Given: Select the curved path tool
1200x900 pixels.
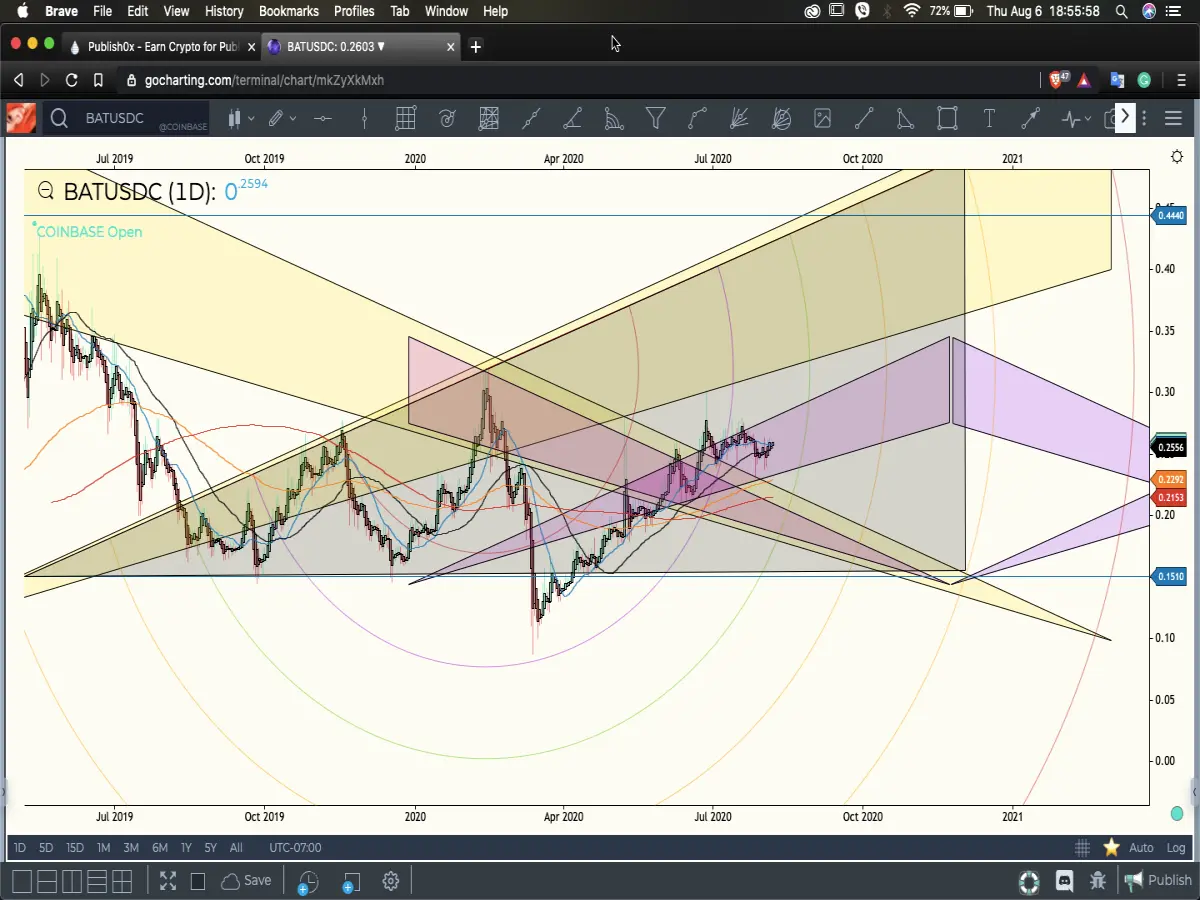Looking at the screenshot, I should pyautogui.click(x=697, y=119).
